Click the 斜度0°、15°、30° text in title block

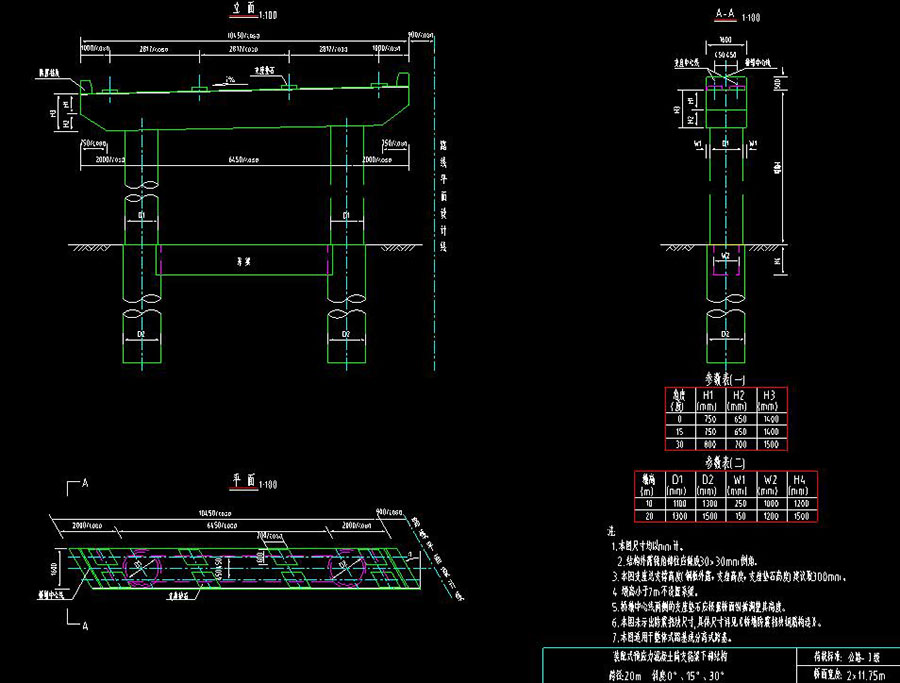688,676
